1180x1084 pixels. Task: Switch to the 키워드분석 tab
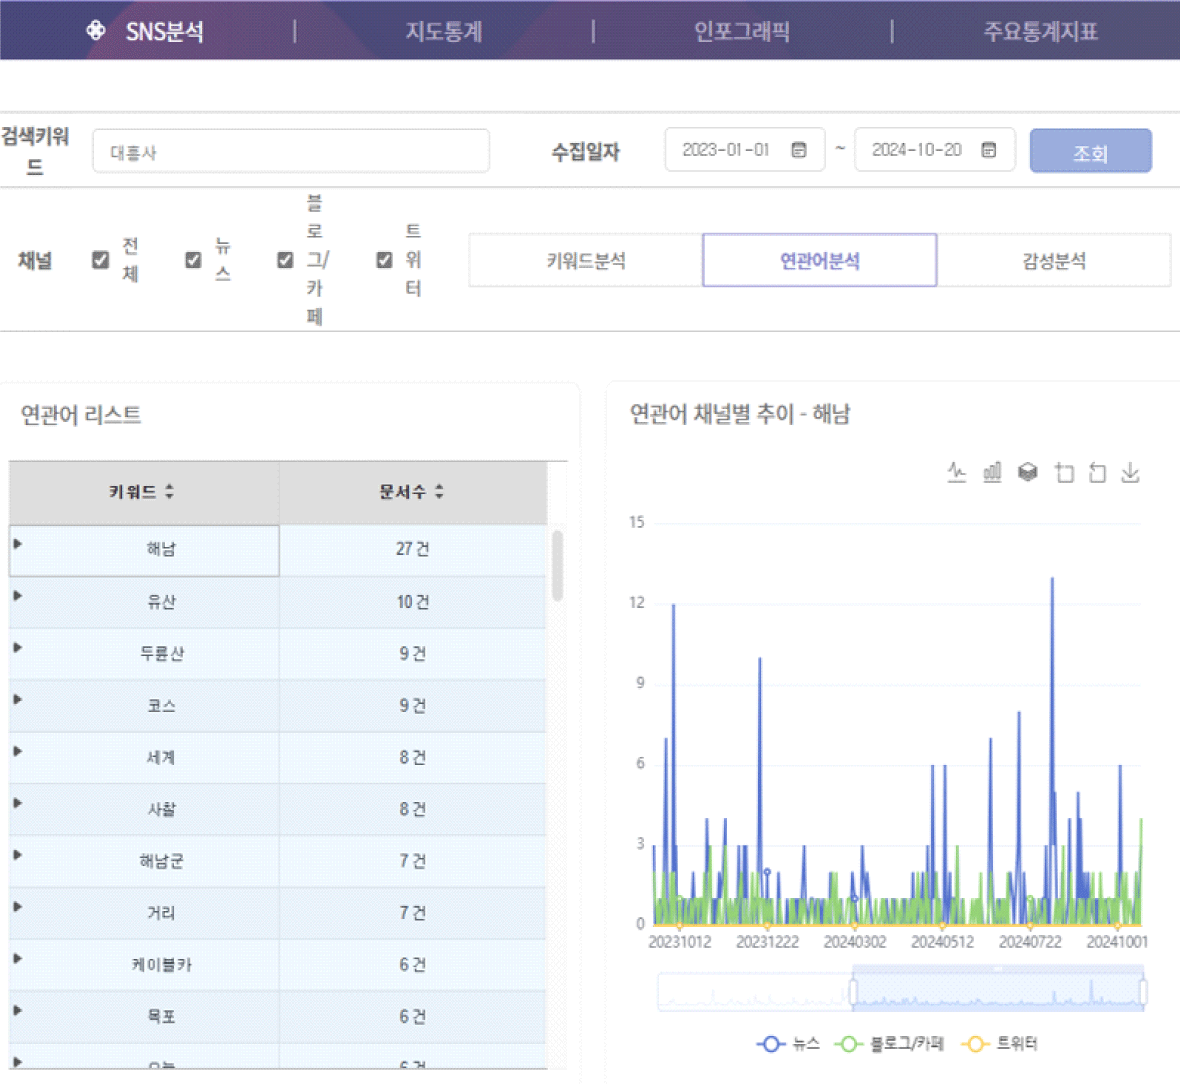click(x=586, y=261)
